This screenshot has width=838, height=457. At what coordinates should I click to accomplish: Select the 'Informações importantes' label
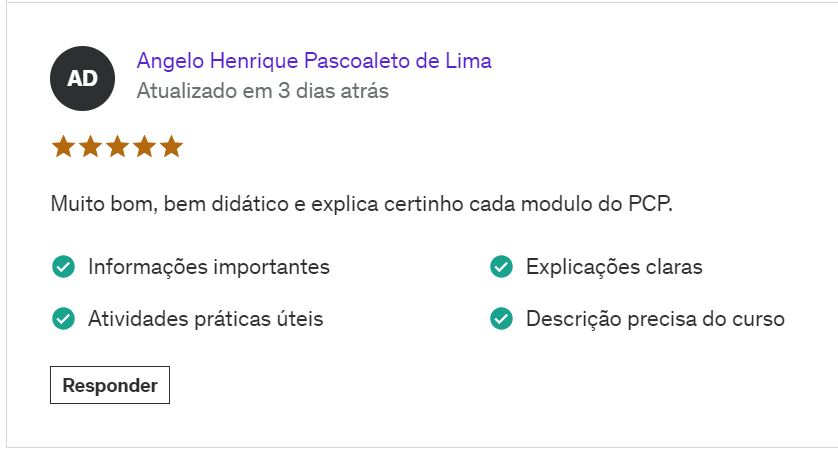[x=209, y=267]
